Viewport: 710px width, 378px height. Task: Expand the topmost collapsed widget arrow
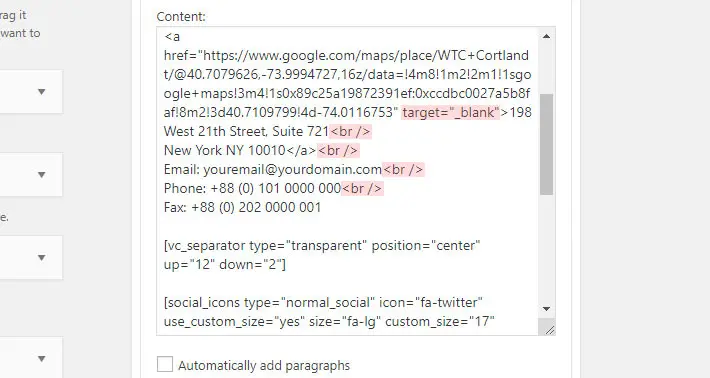pyautogui.click(x=42, y=92)
